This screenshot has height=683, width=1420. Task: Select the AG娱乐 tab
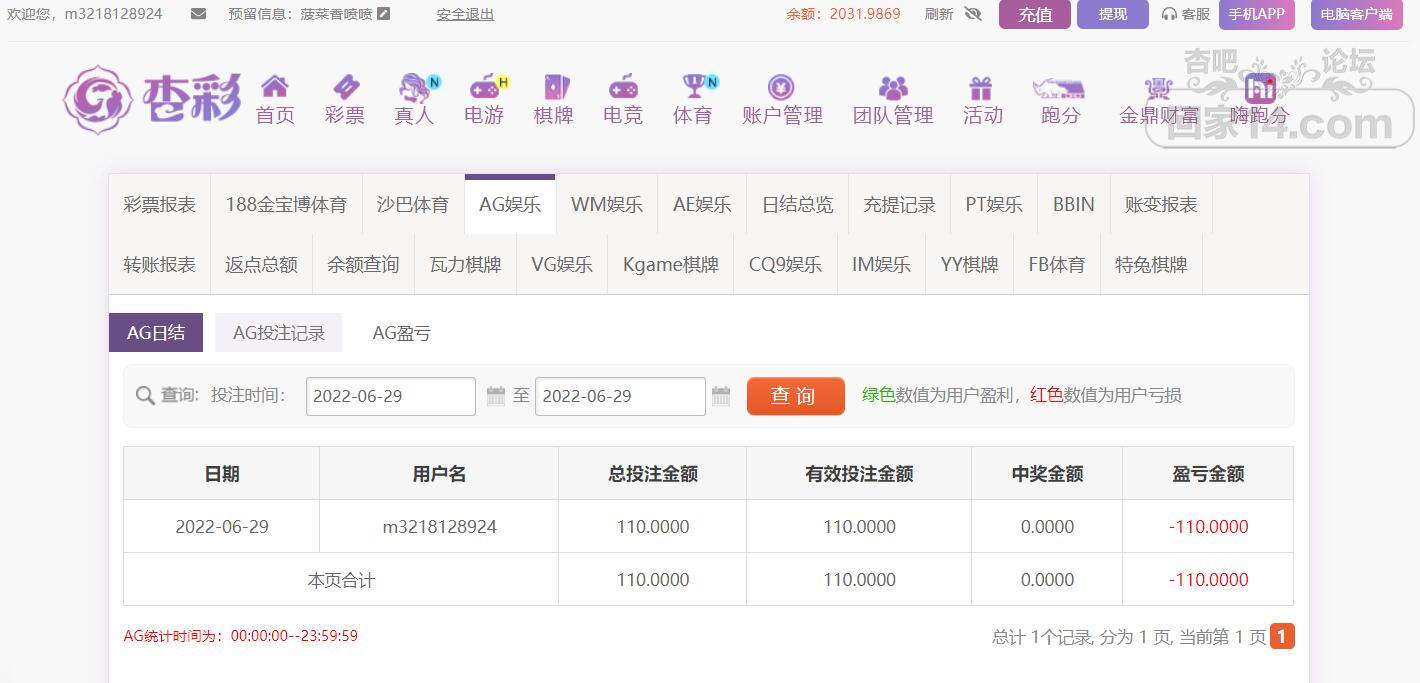(x=510, y=205)
